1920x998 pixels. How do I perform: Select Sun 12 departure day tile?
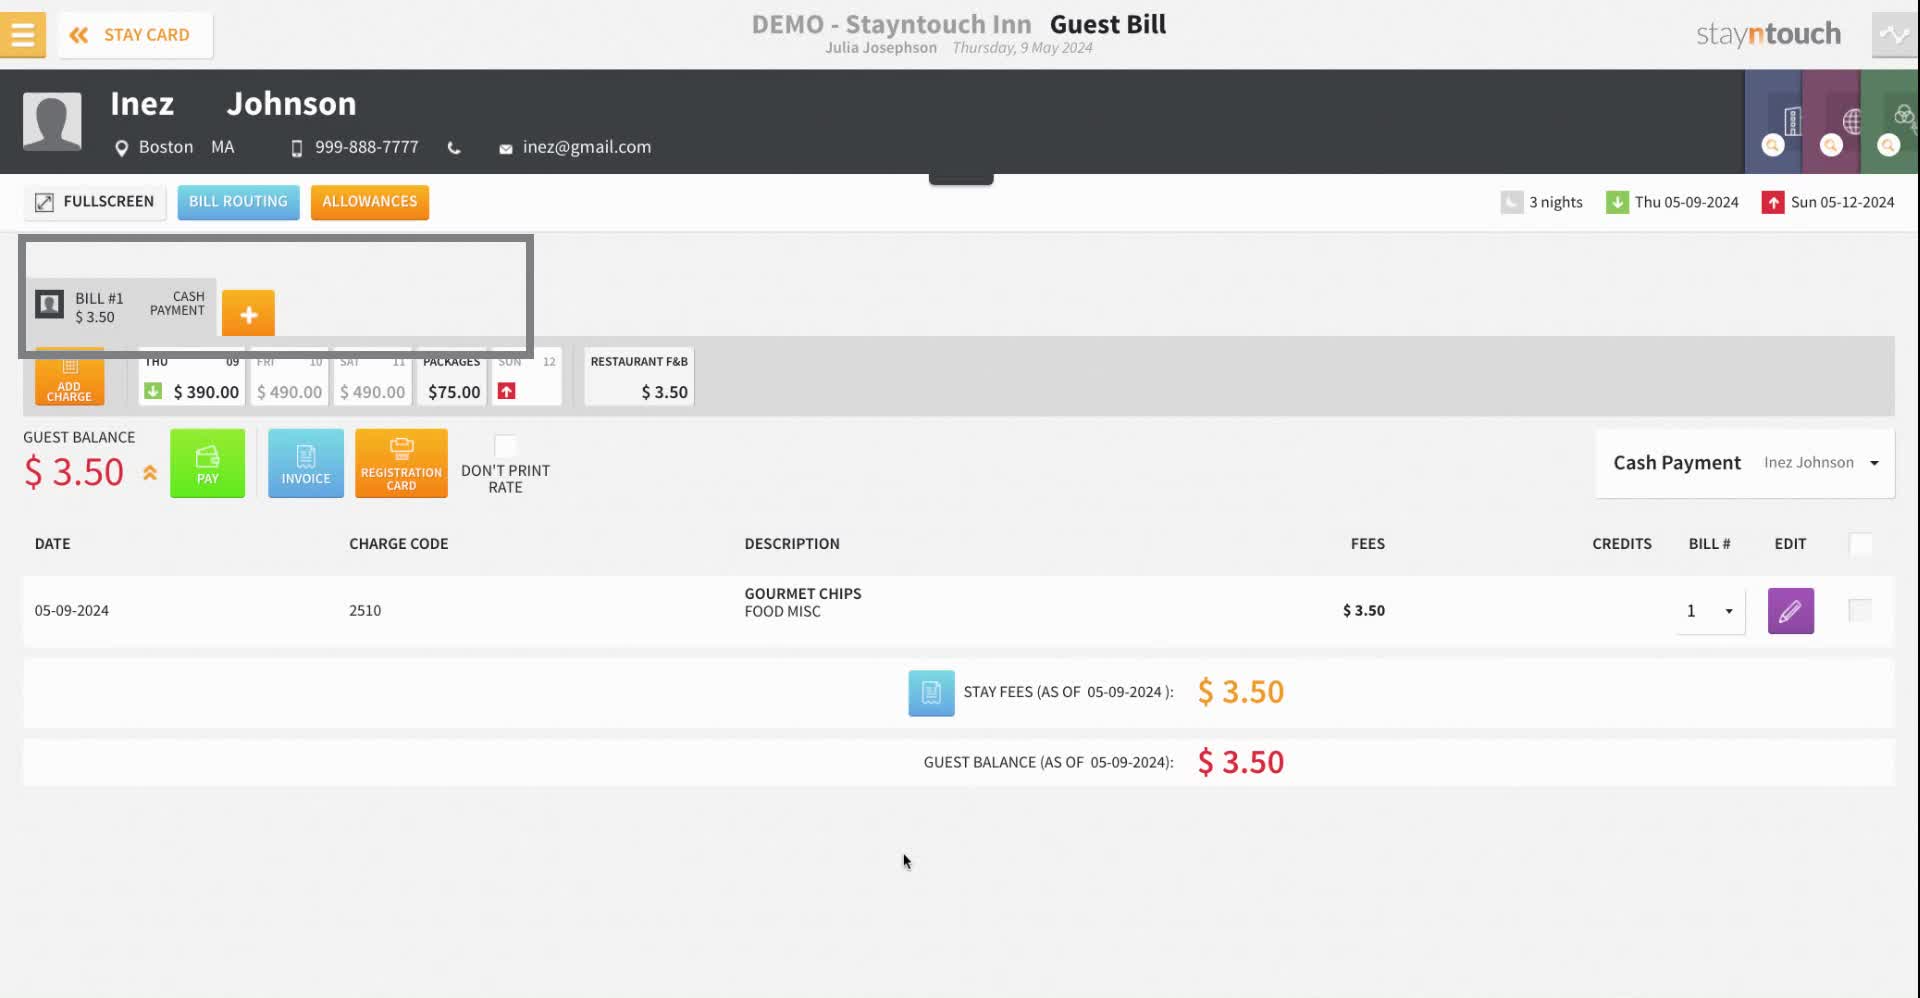click(527, 377)
